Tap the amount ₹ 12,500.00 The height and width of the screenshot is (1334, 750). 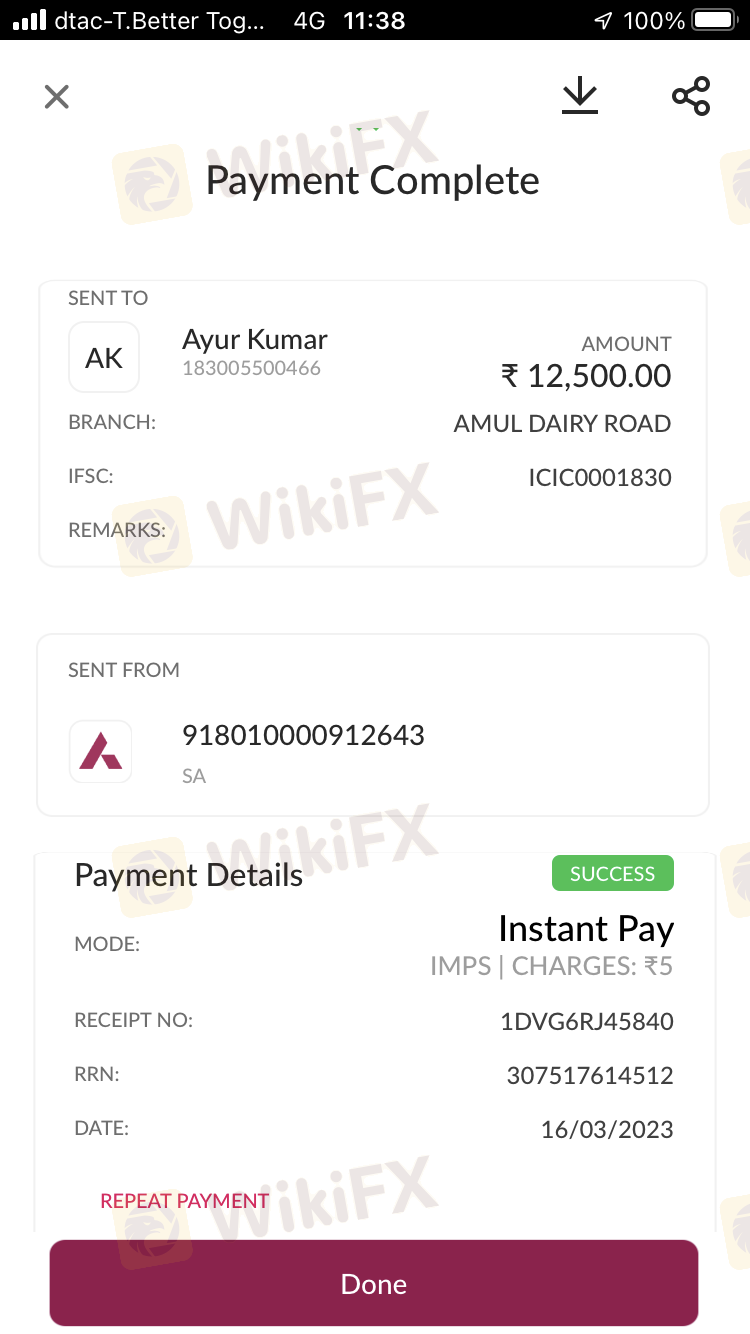click(x=586, y=376)
